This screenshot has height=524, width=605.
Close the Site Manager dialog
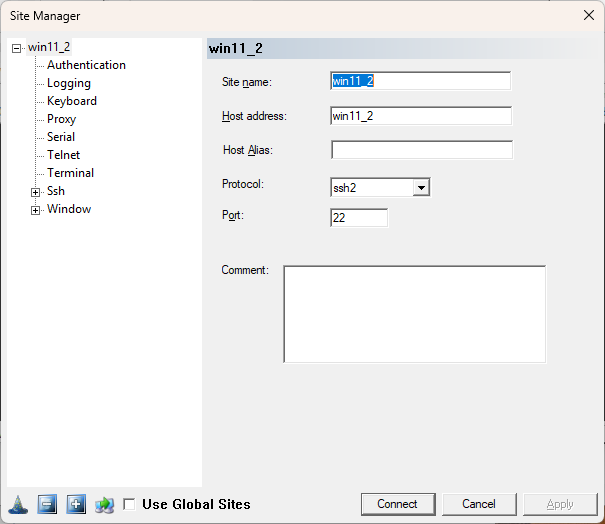point(587,15)
